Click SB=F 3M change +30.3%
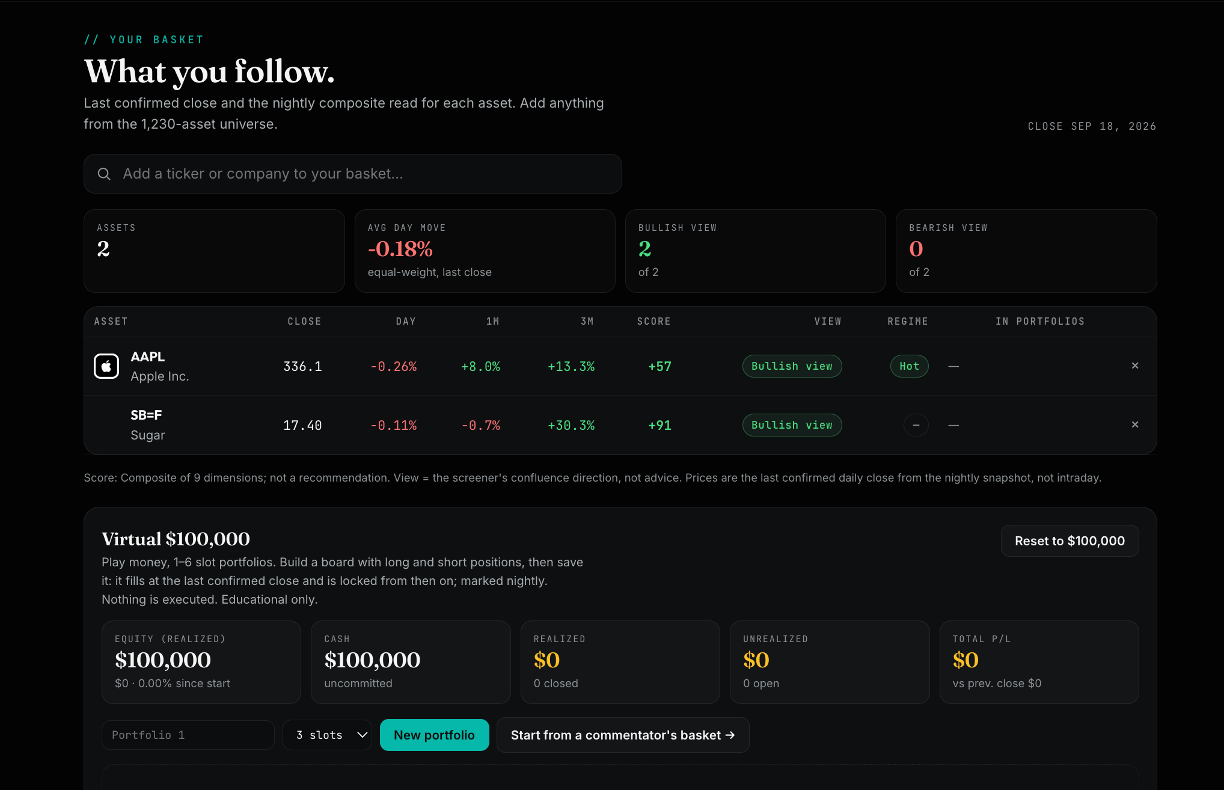 [x=571, y=426]
